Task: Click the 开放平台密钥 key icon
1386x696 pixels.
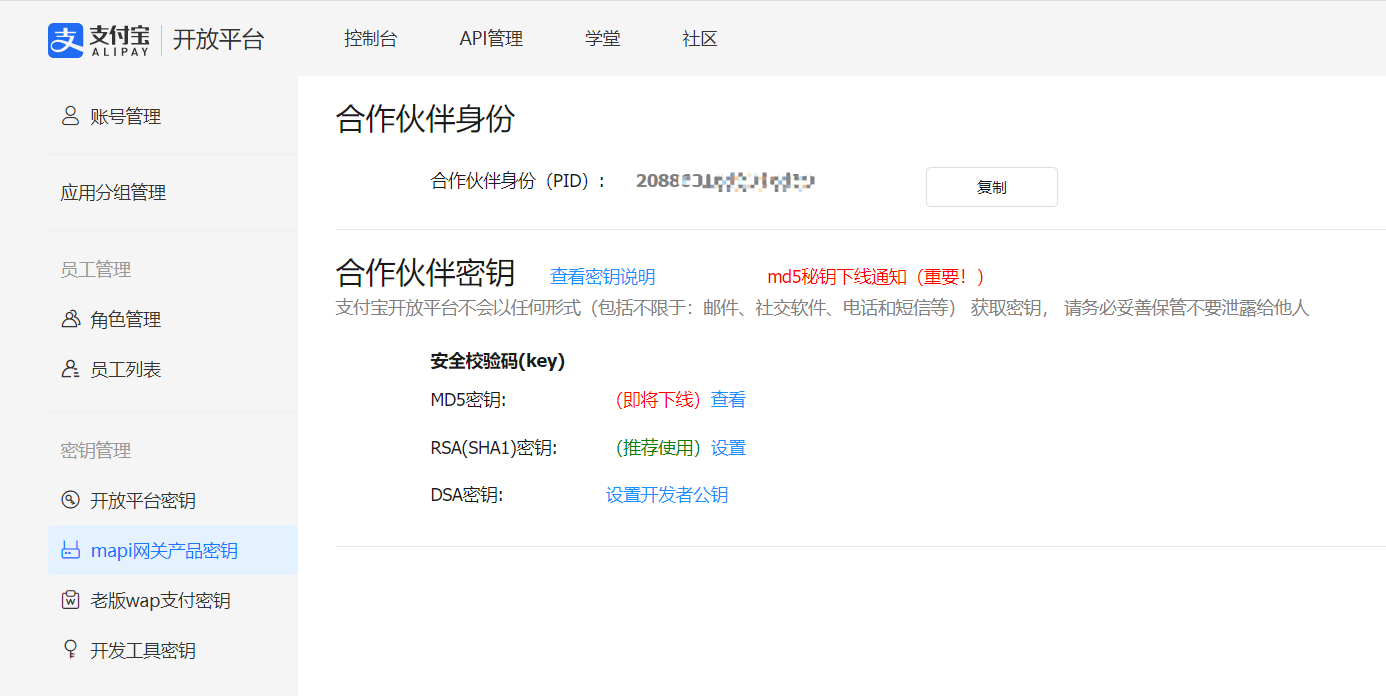Action: [70, 500]
